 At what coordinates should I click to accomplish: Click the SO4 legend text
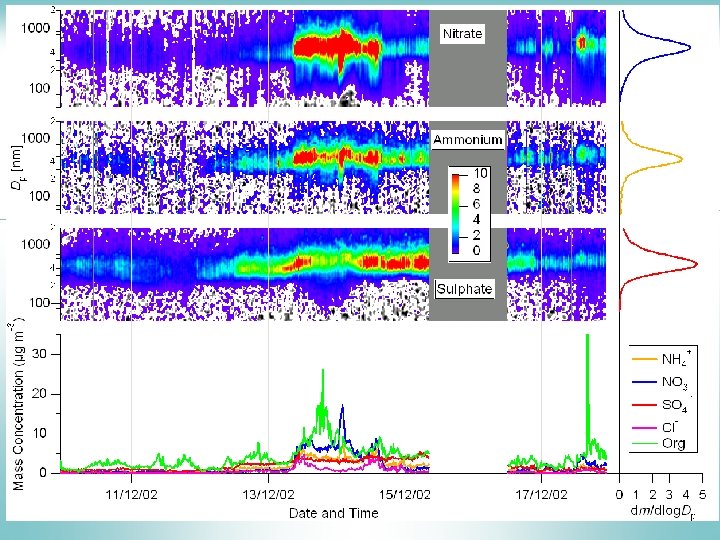(x=675, y=405)
